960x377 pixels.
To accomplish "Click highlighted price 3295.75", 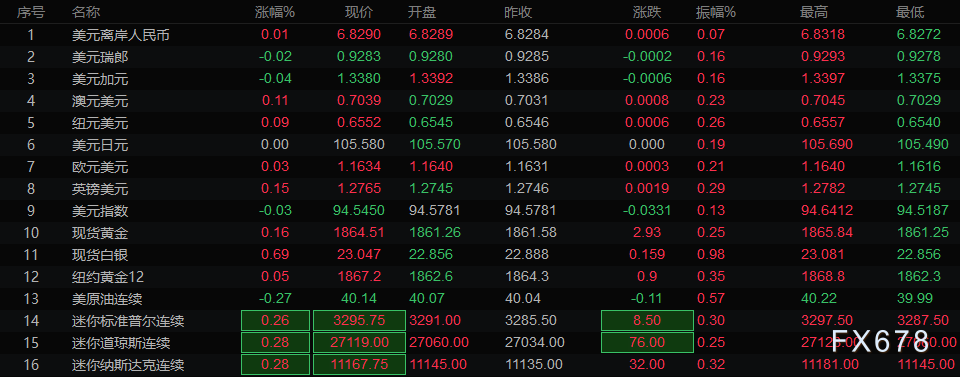I will pos(359,321).
